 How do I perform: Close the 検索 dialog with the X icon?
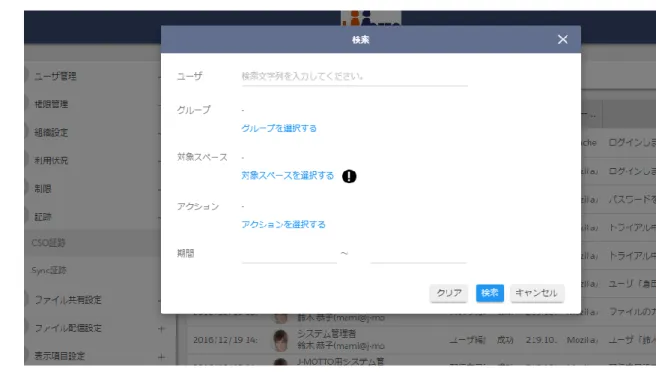point(562,39)
